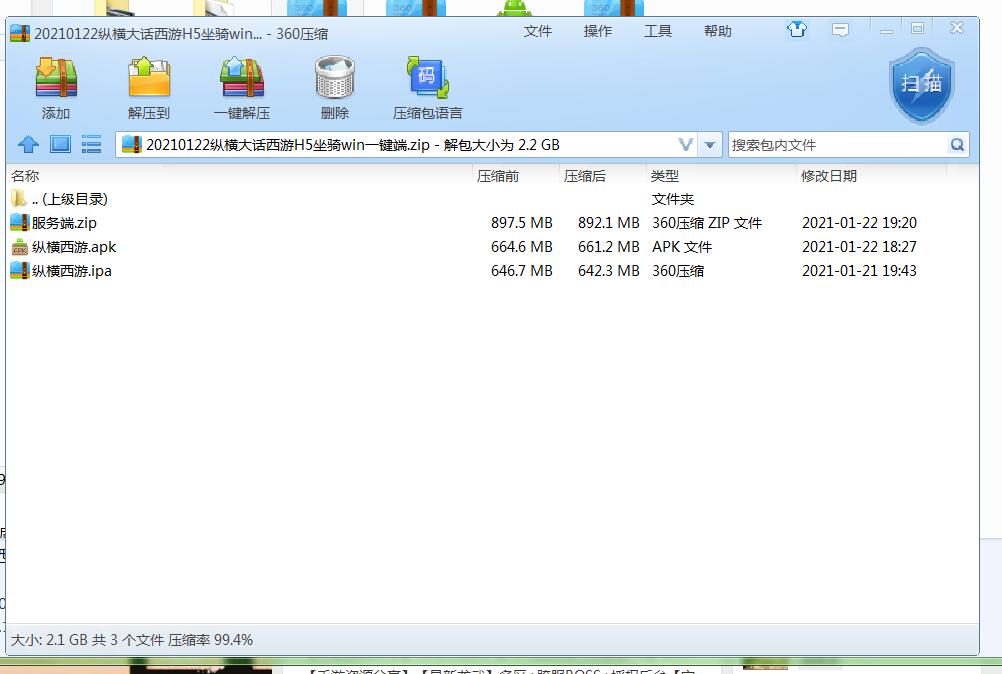Open the 压缩包语言 archive language tool
The image size is (1002, 674).
coord(427,80)
